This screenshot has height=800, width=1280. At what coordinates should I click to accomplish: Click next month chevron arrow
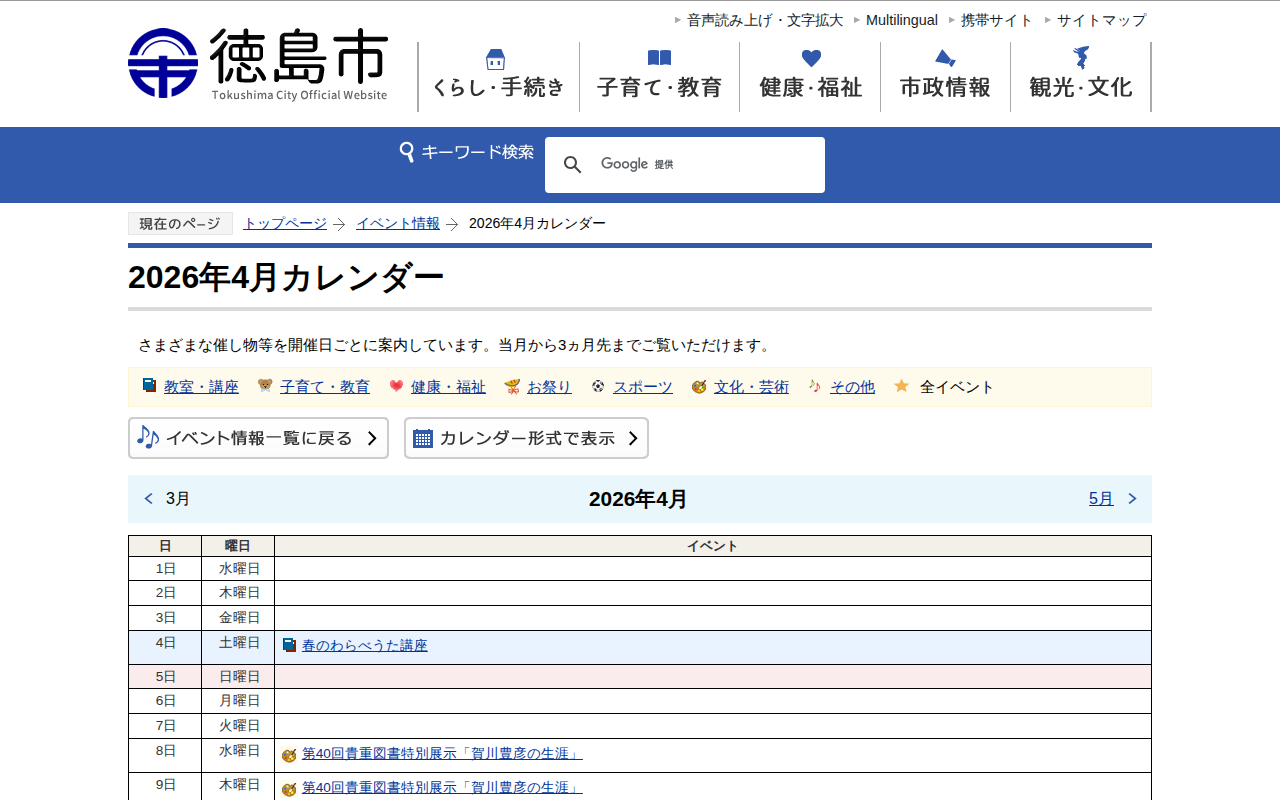(1132, 498)
